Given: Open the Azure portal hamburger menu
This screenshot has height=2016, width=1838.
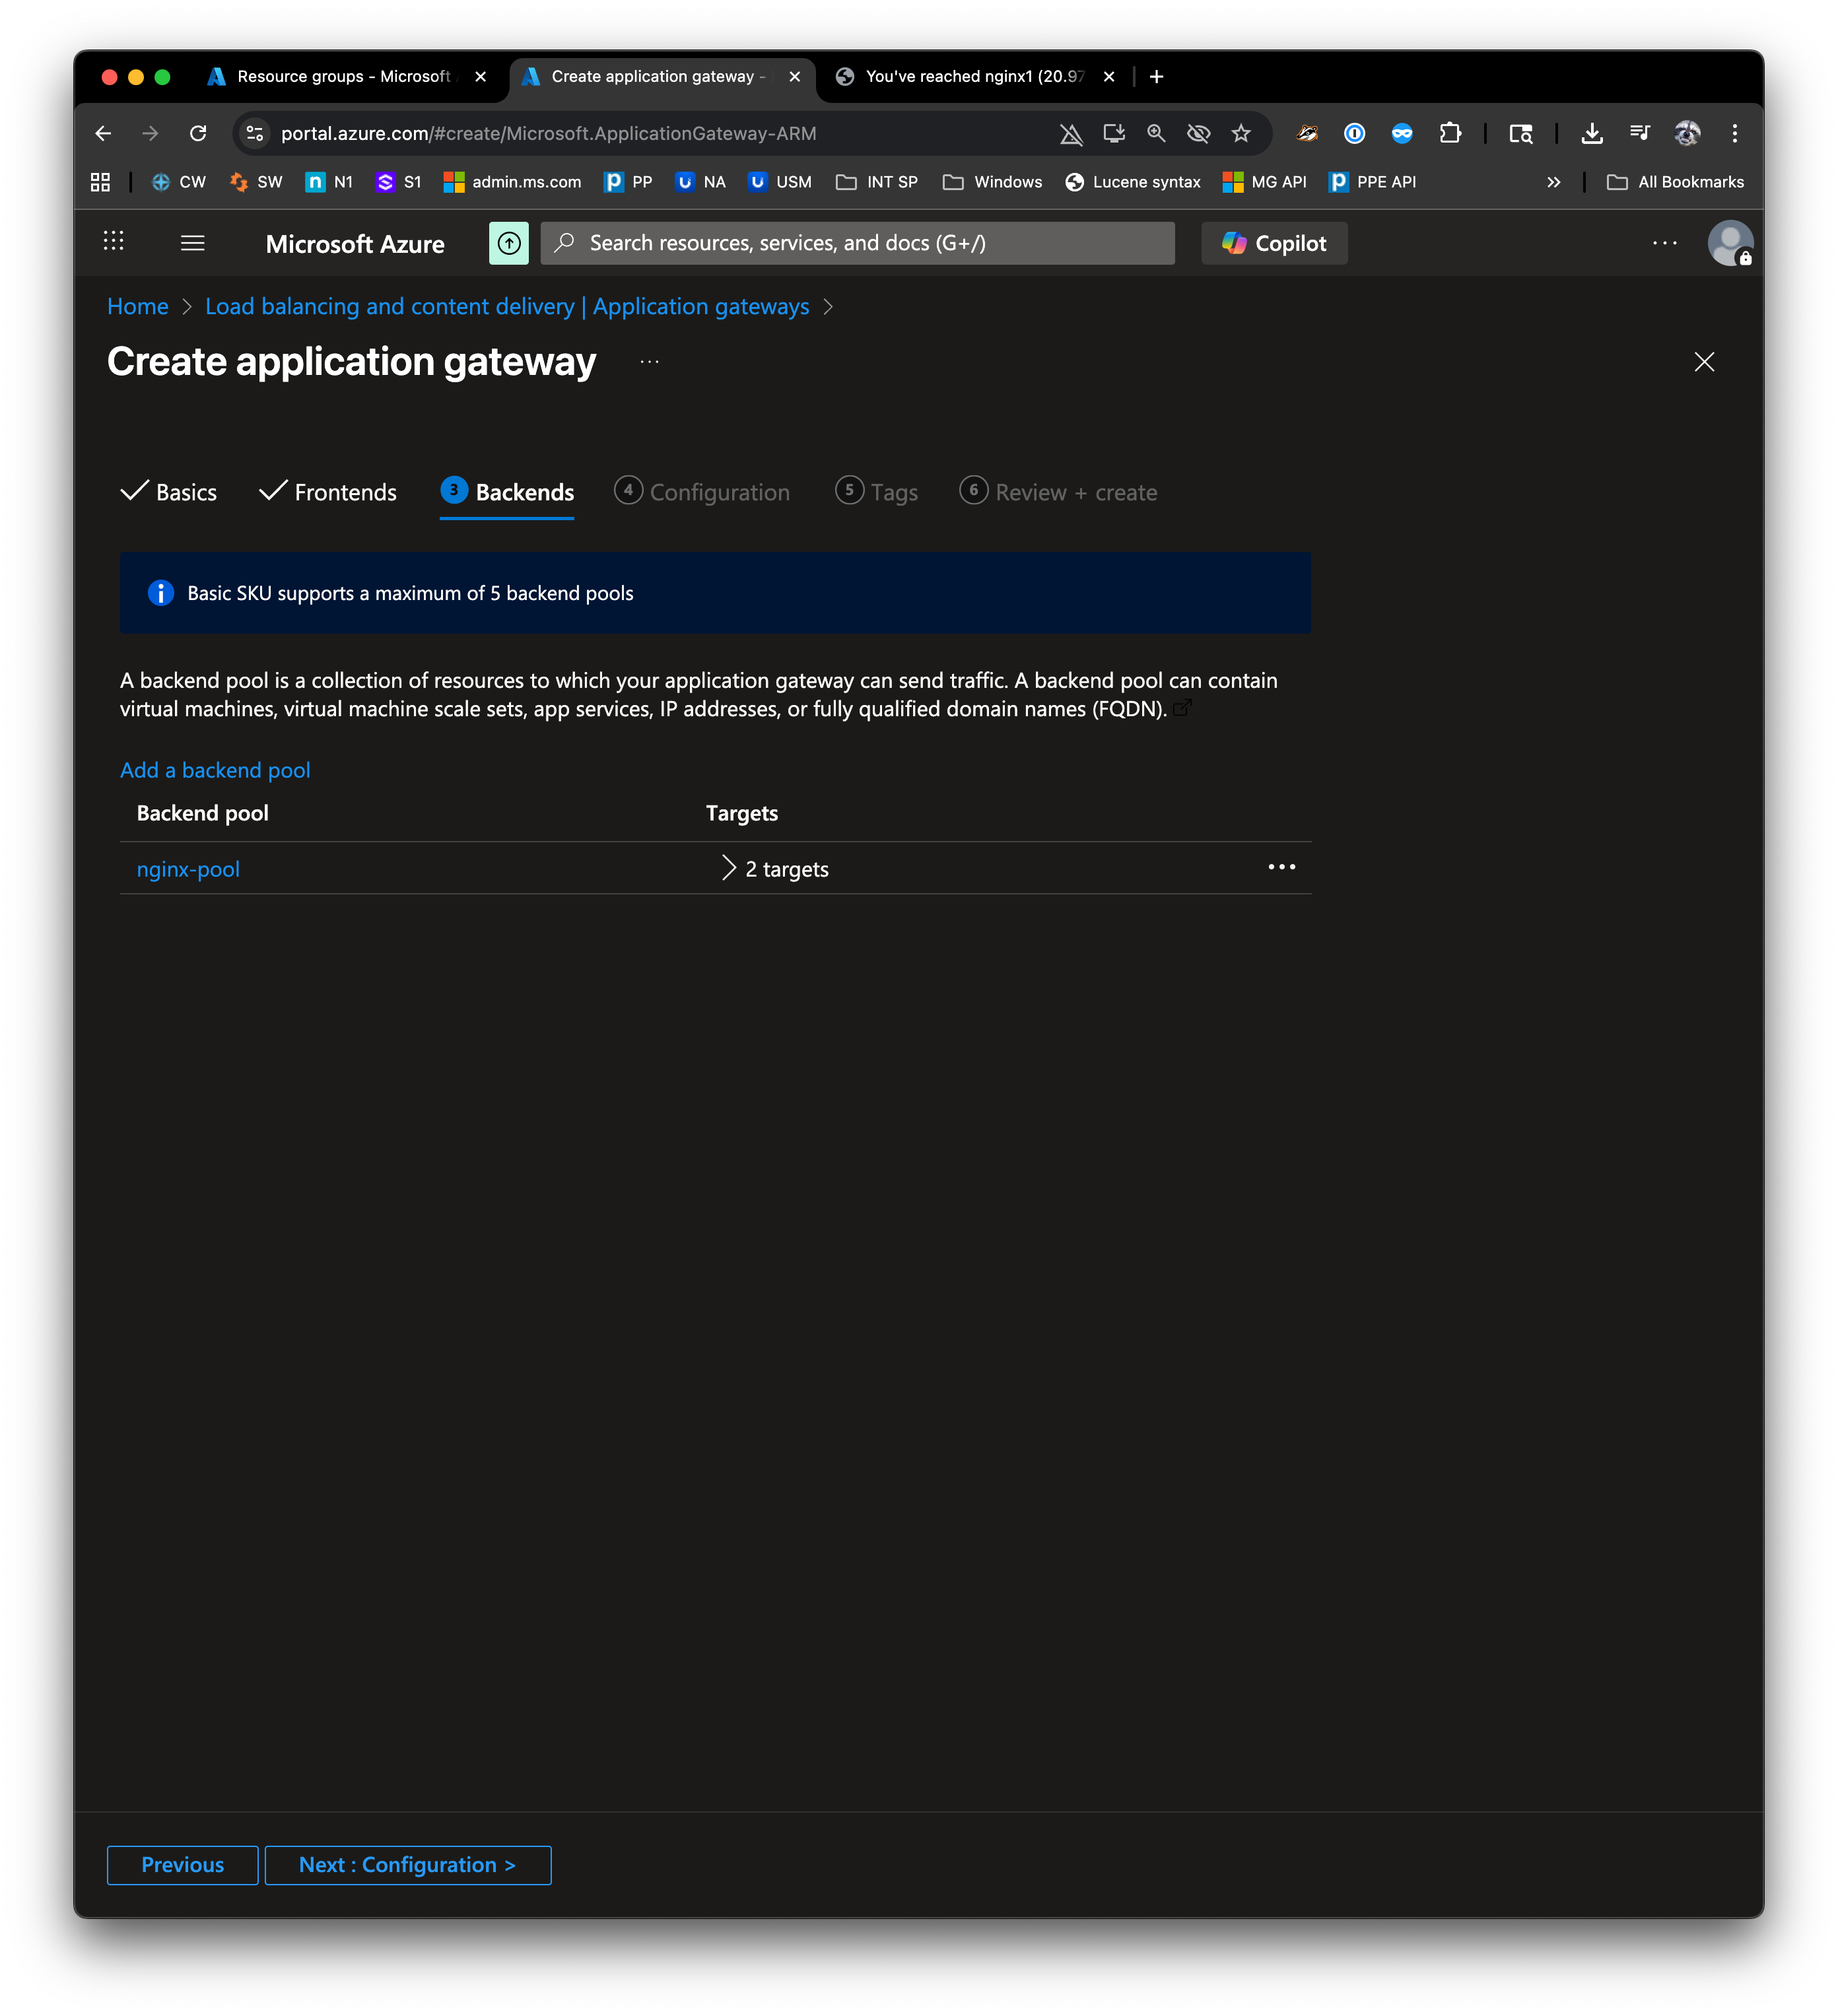Looking at the screenshot, I should coord(193,243).
